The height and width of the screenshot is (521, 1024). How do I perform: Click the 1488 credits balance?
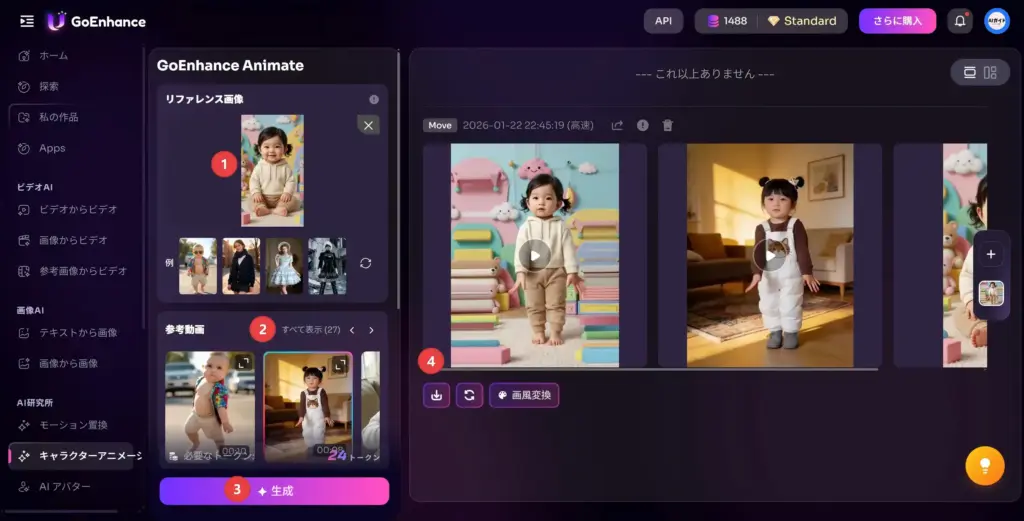point(727,21)
